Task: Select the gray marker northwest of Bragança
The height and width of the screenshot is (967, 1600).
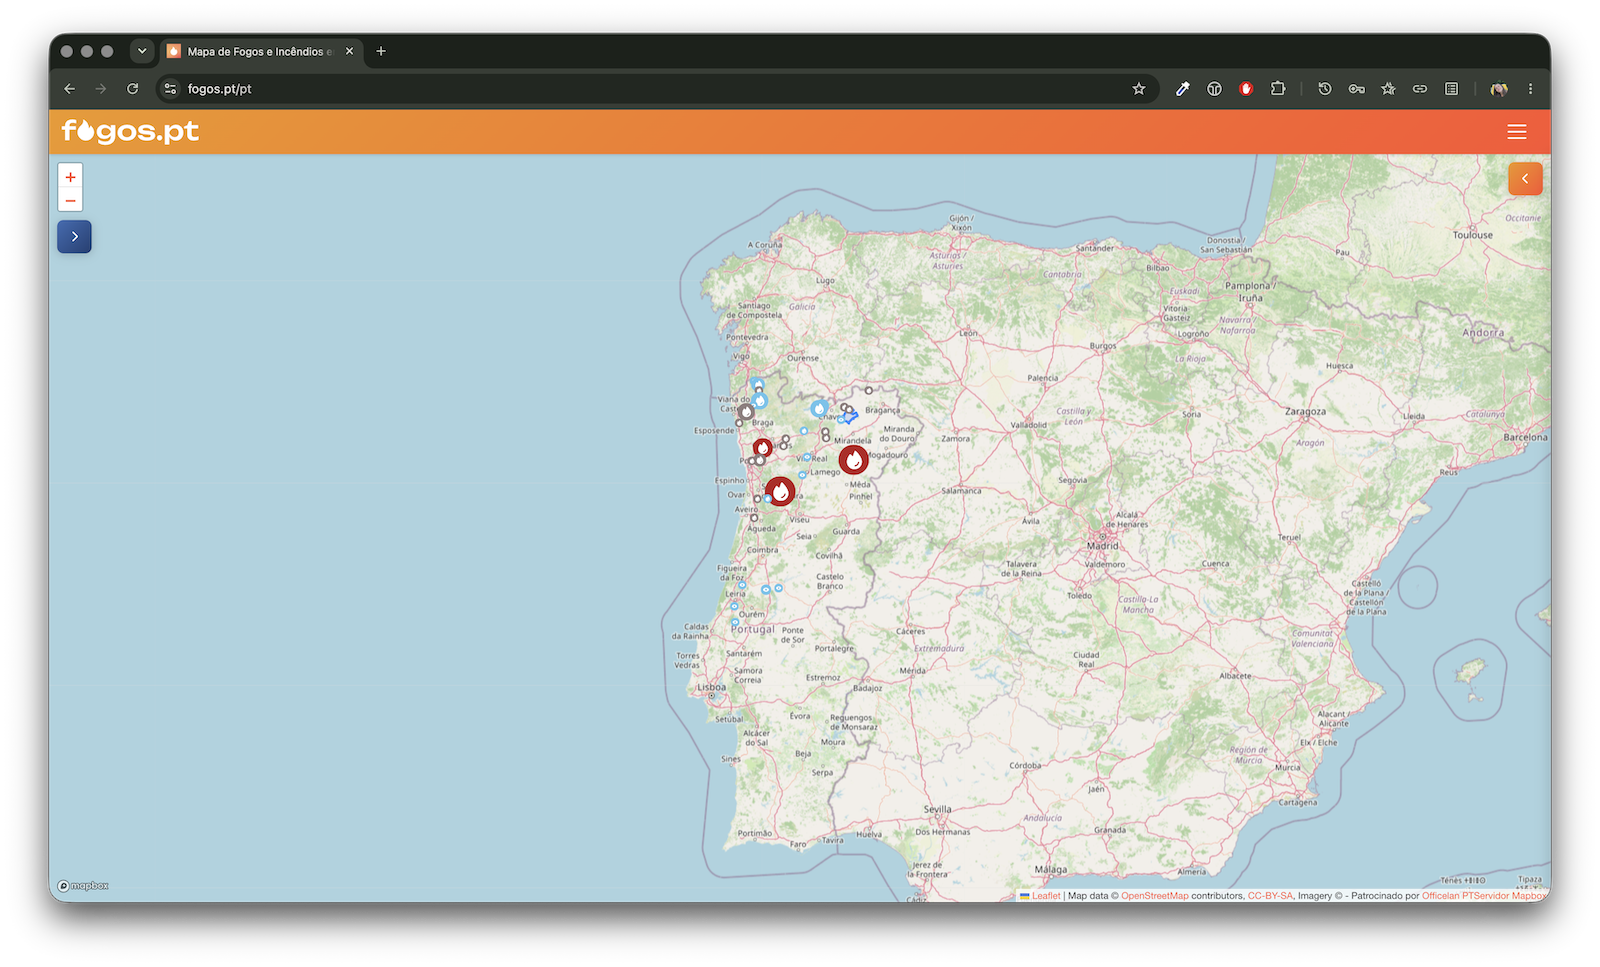Action: [869, 390]
